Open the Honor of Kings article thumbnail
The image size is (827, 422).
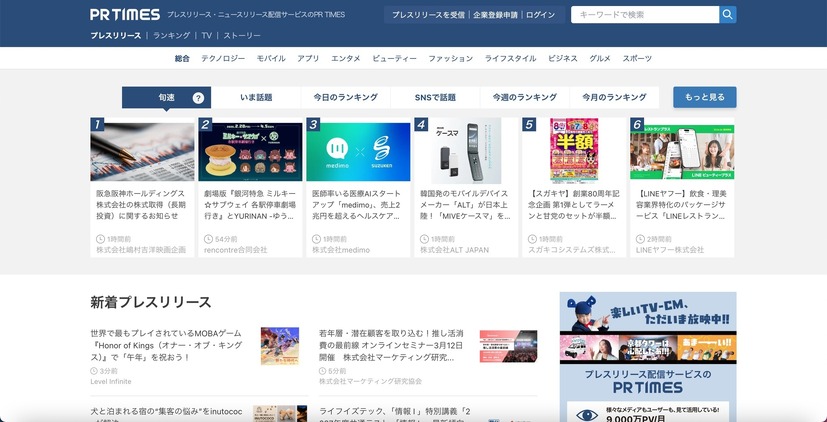280,346
